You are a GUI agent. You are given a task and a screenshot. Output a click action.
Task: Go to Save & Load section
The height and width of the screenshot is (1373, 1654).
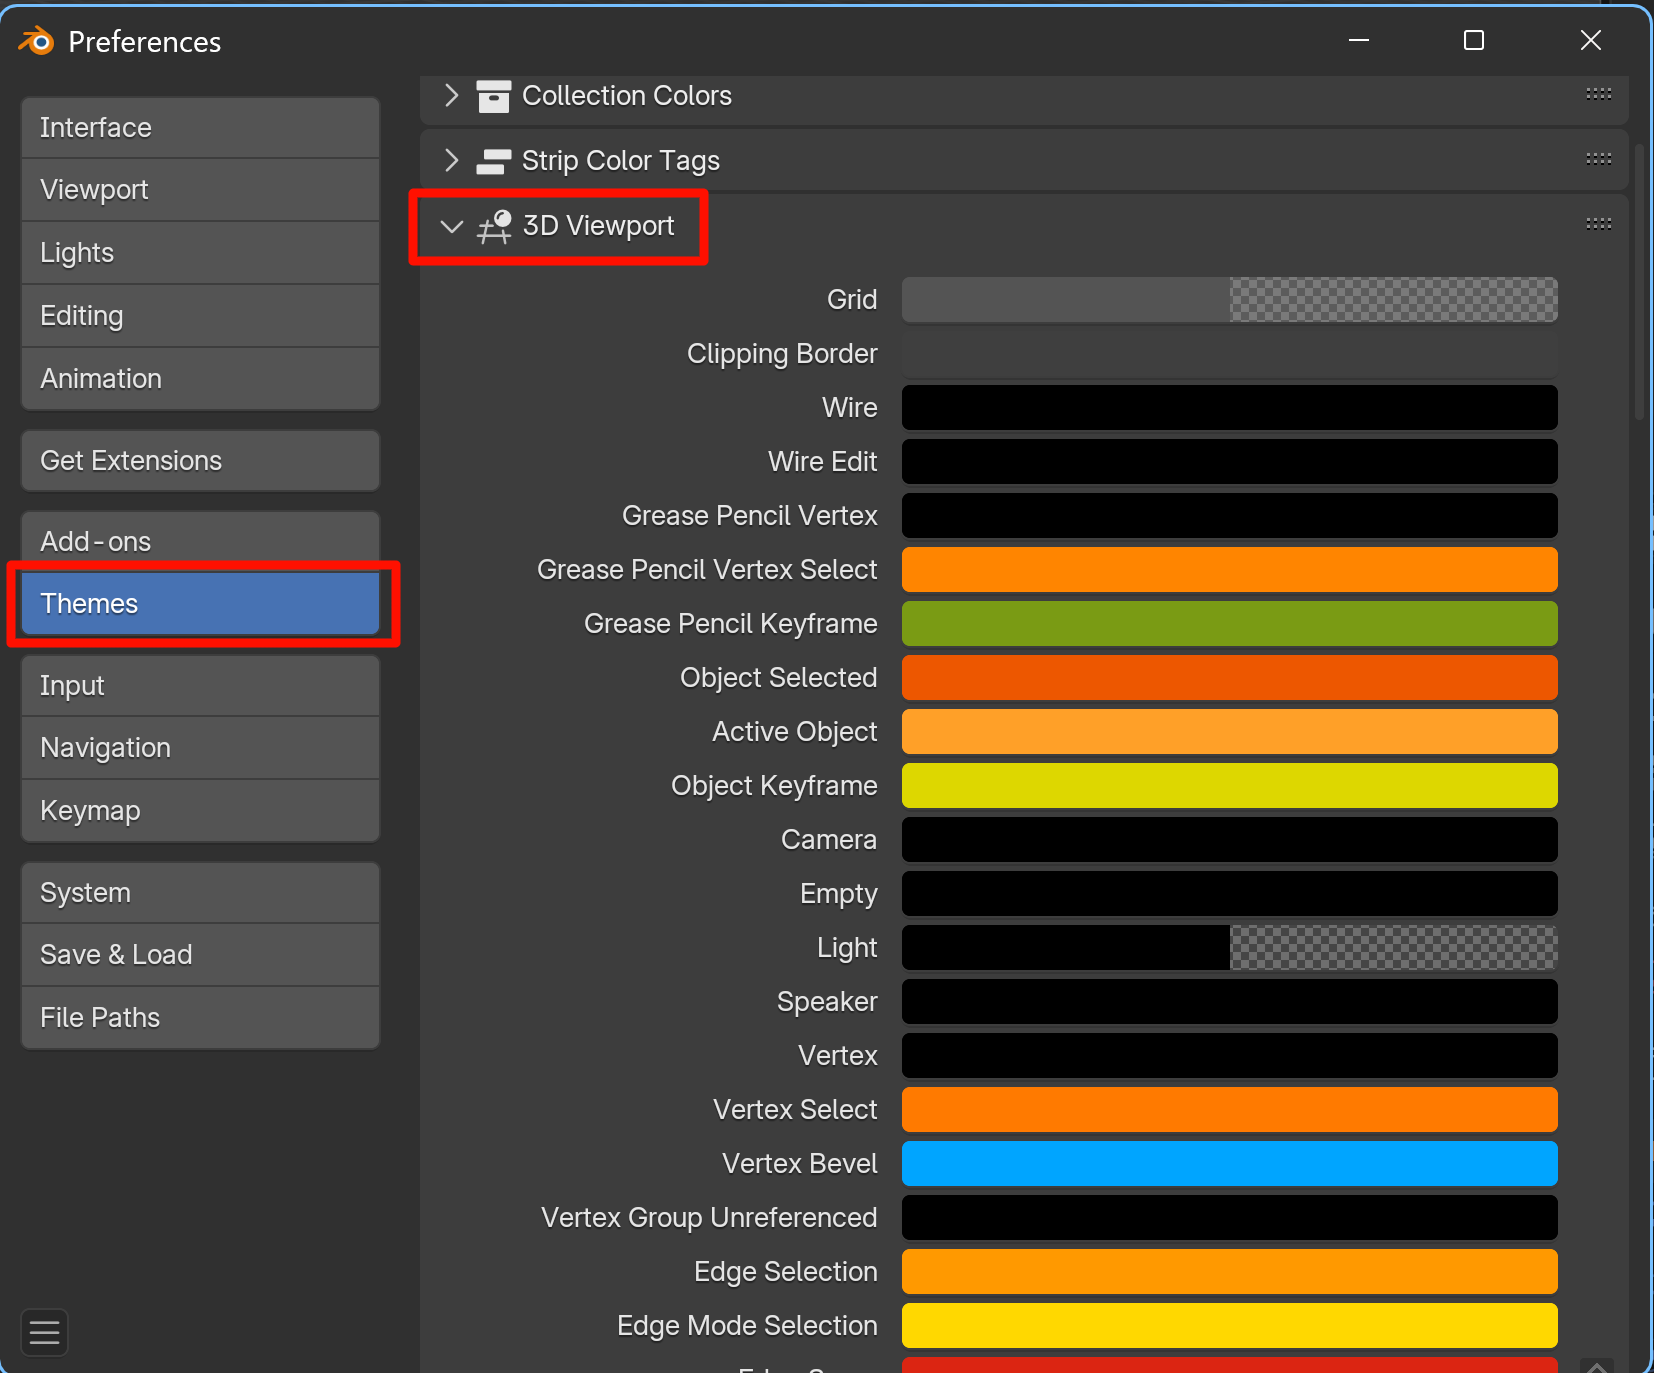200,955
